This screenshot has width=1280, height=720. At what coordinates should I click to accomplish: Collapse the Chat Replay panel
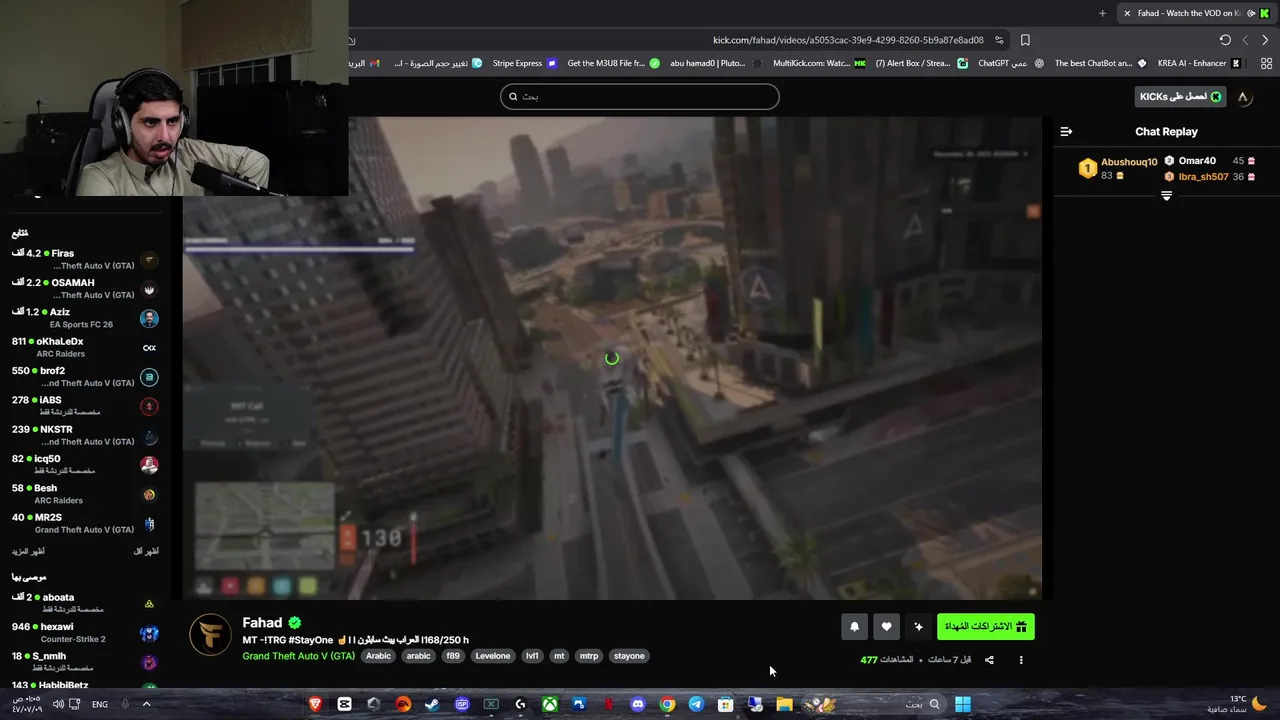pos(1066,131)
